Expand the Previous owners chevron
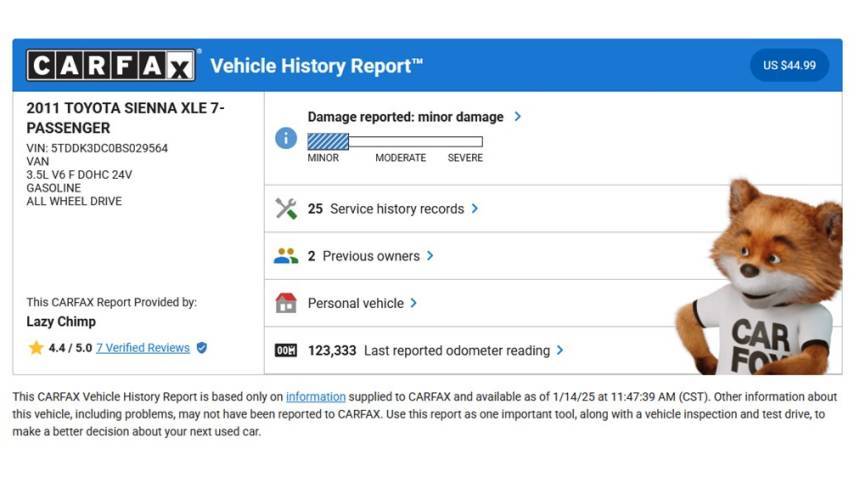The height and width of the screenshot is (484, 860). (x=430, y=256)
